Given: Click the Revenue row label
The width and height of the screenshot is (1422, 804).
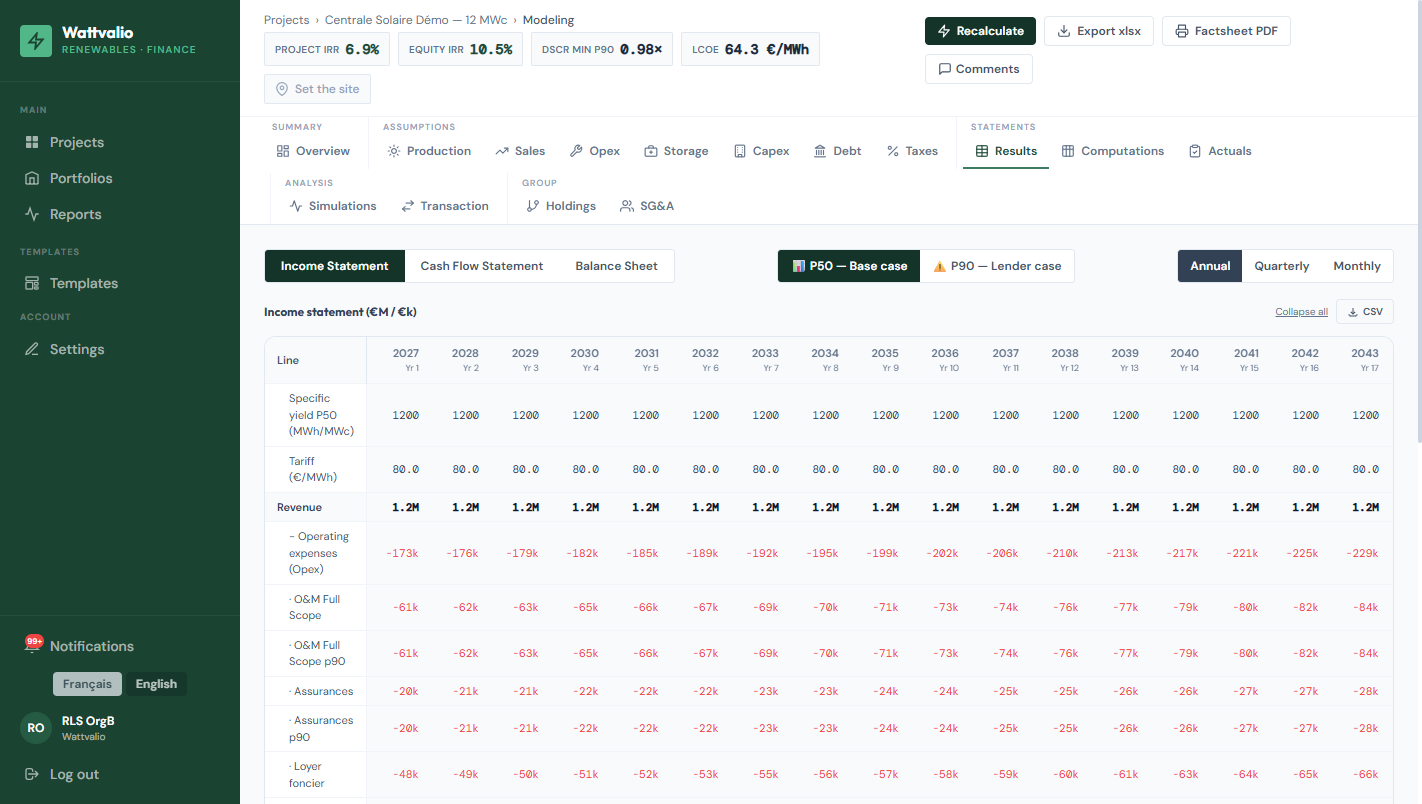Looking at the screenshot, I should tap(299, 507).
